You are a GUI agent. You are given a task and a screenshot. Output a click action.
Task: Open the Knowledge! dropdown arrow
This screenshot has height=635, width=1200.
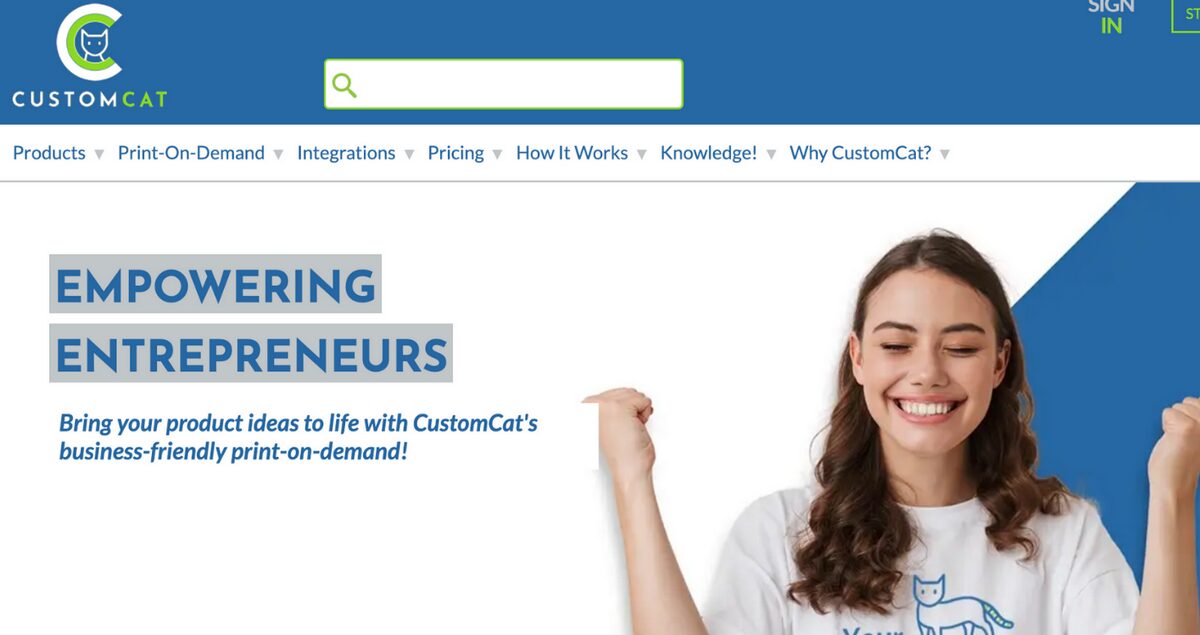click(x=771, y=154)
